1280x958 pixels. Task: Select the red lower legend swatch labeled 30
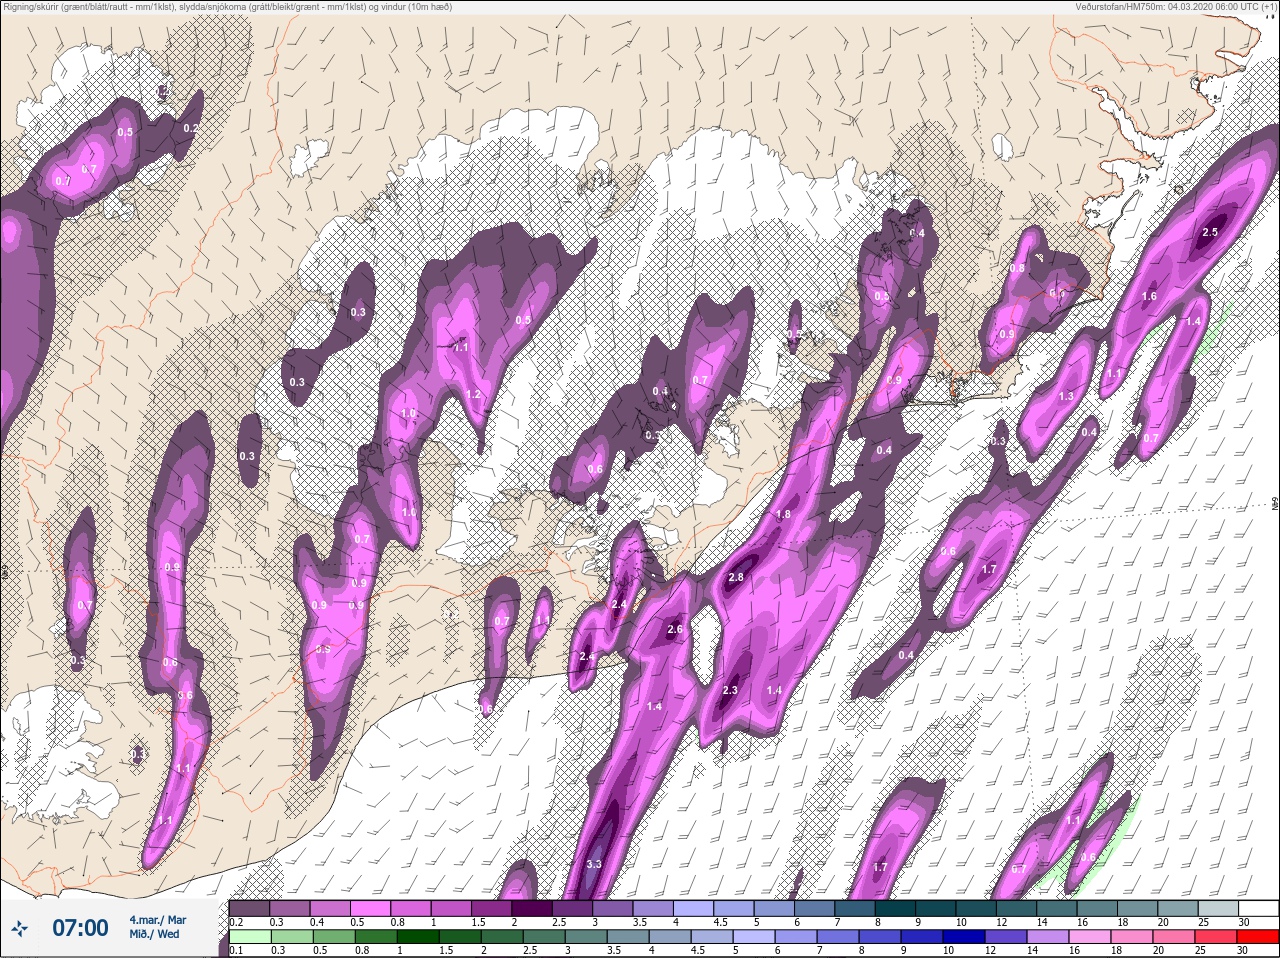click(1257, 937)
